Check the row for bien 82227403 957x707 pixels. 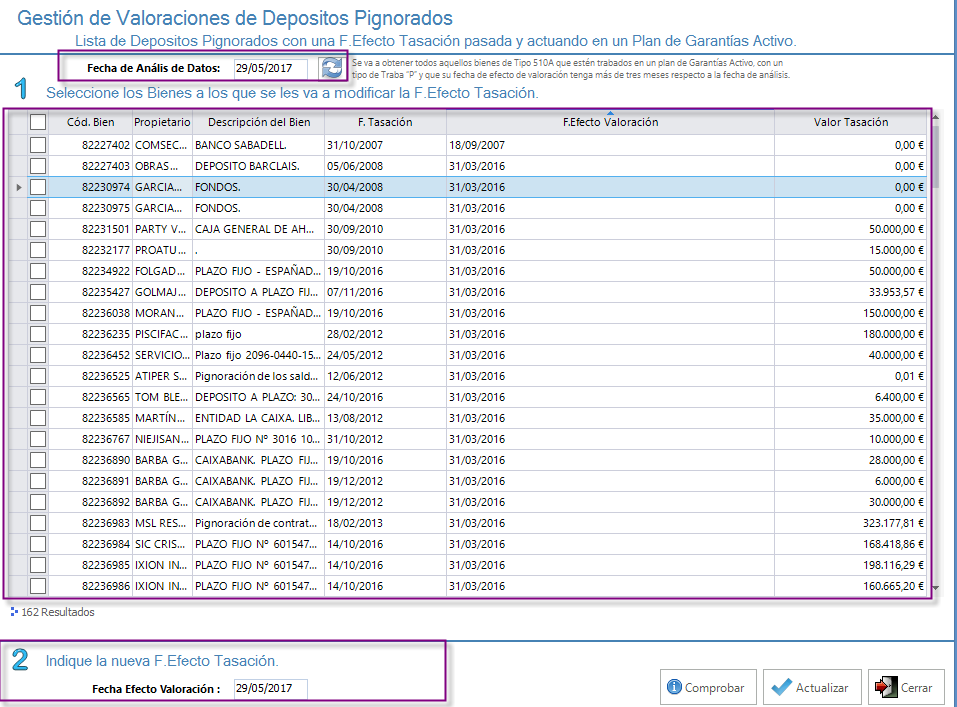(x=38, y=166)
